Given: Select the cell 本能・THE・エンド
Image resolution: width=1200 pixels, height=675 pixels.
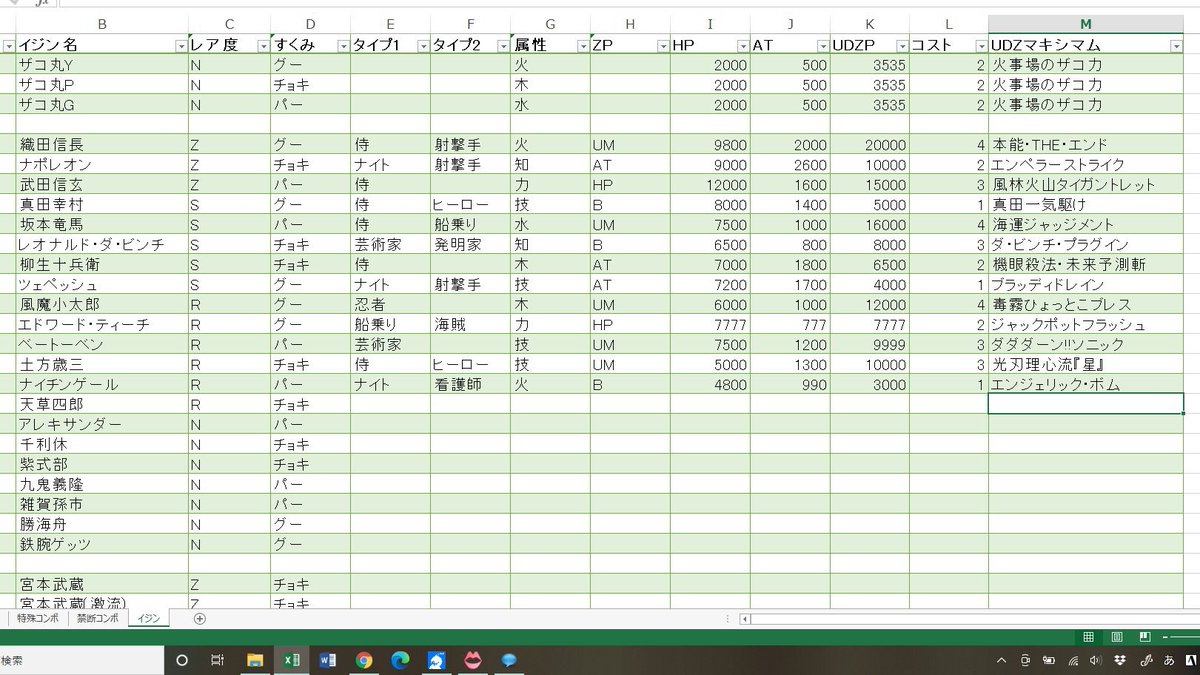Looking at the screenshot, I should [x=1086, y=145].
